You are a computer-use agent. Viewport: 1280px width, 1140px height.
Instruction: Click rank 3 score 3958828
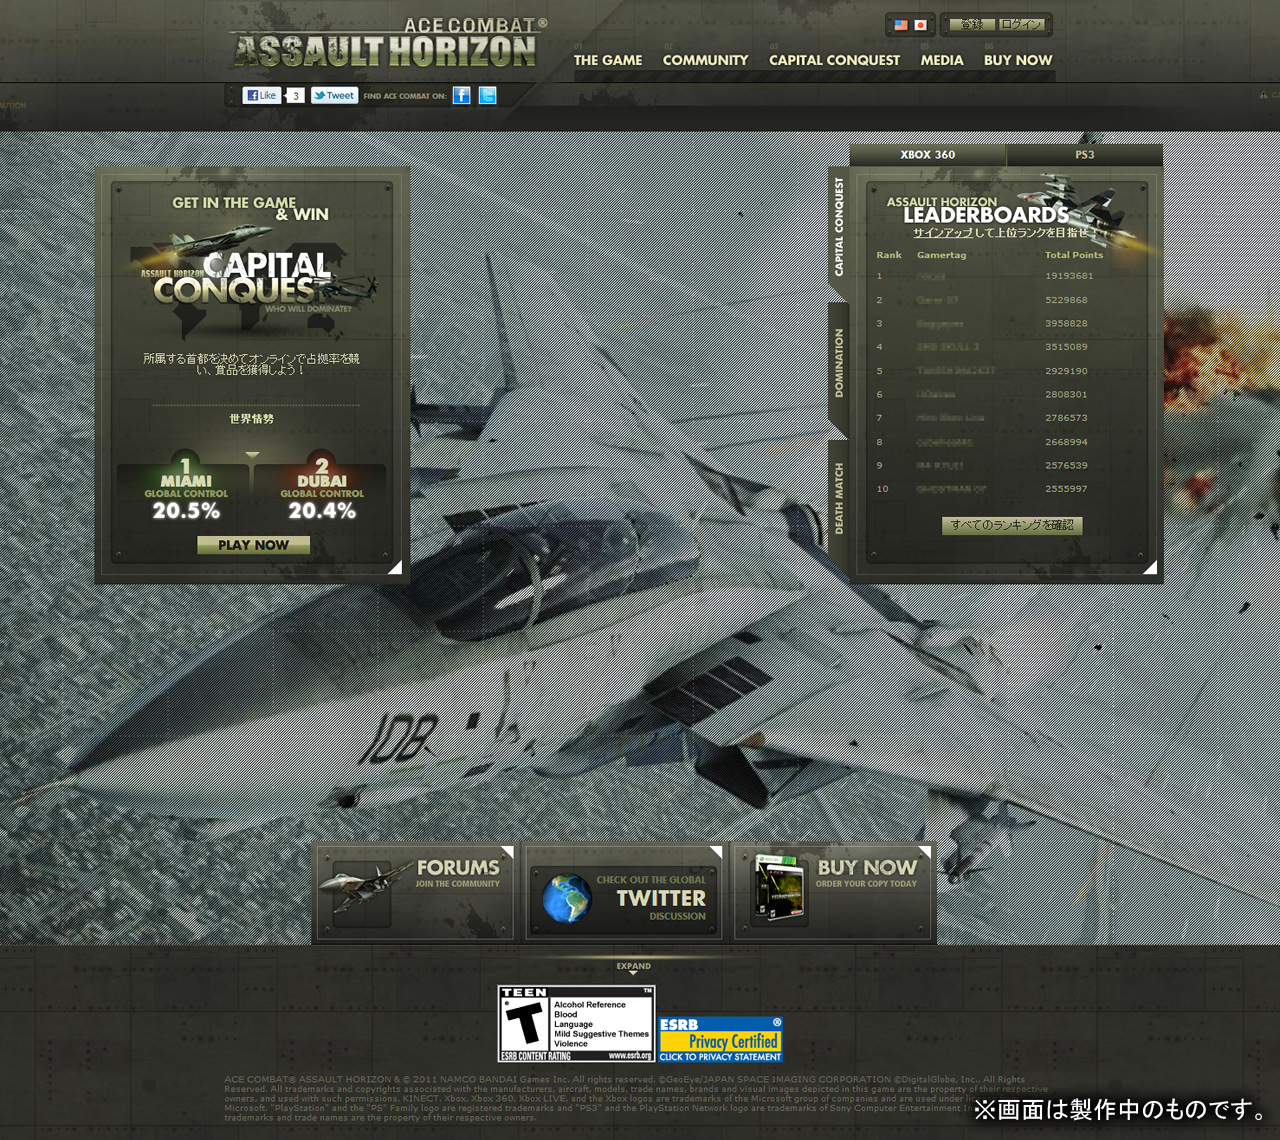tap(1066, 324)
